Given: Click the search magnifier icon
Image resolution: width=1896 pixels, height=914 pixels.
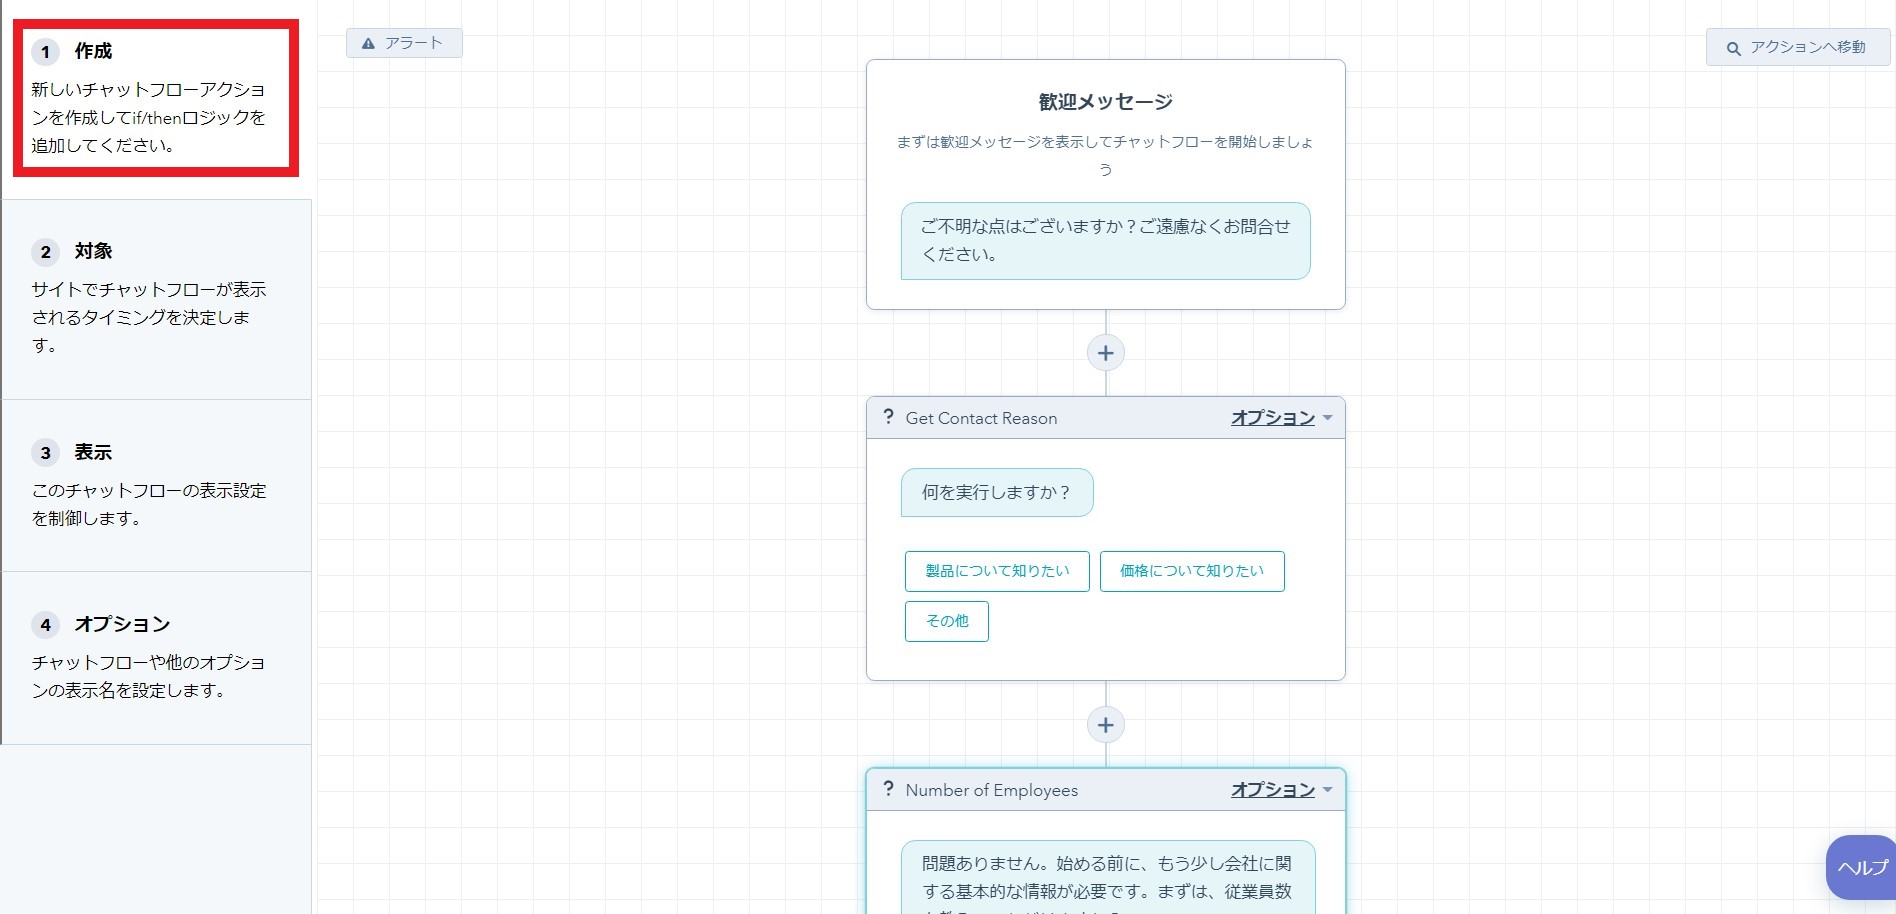Looking at the screenshot, I should pyautogui.click(x=1733, y=48).
